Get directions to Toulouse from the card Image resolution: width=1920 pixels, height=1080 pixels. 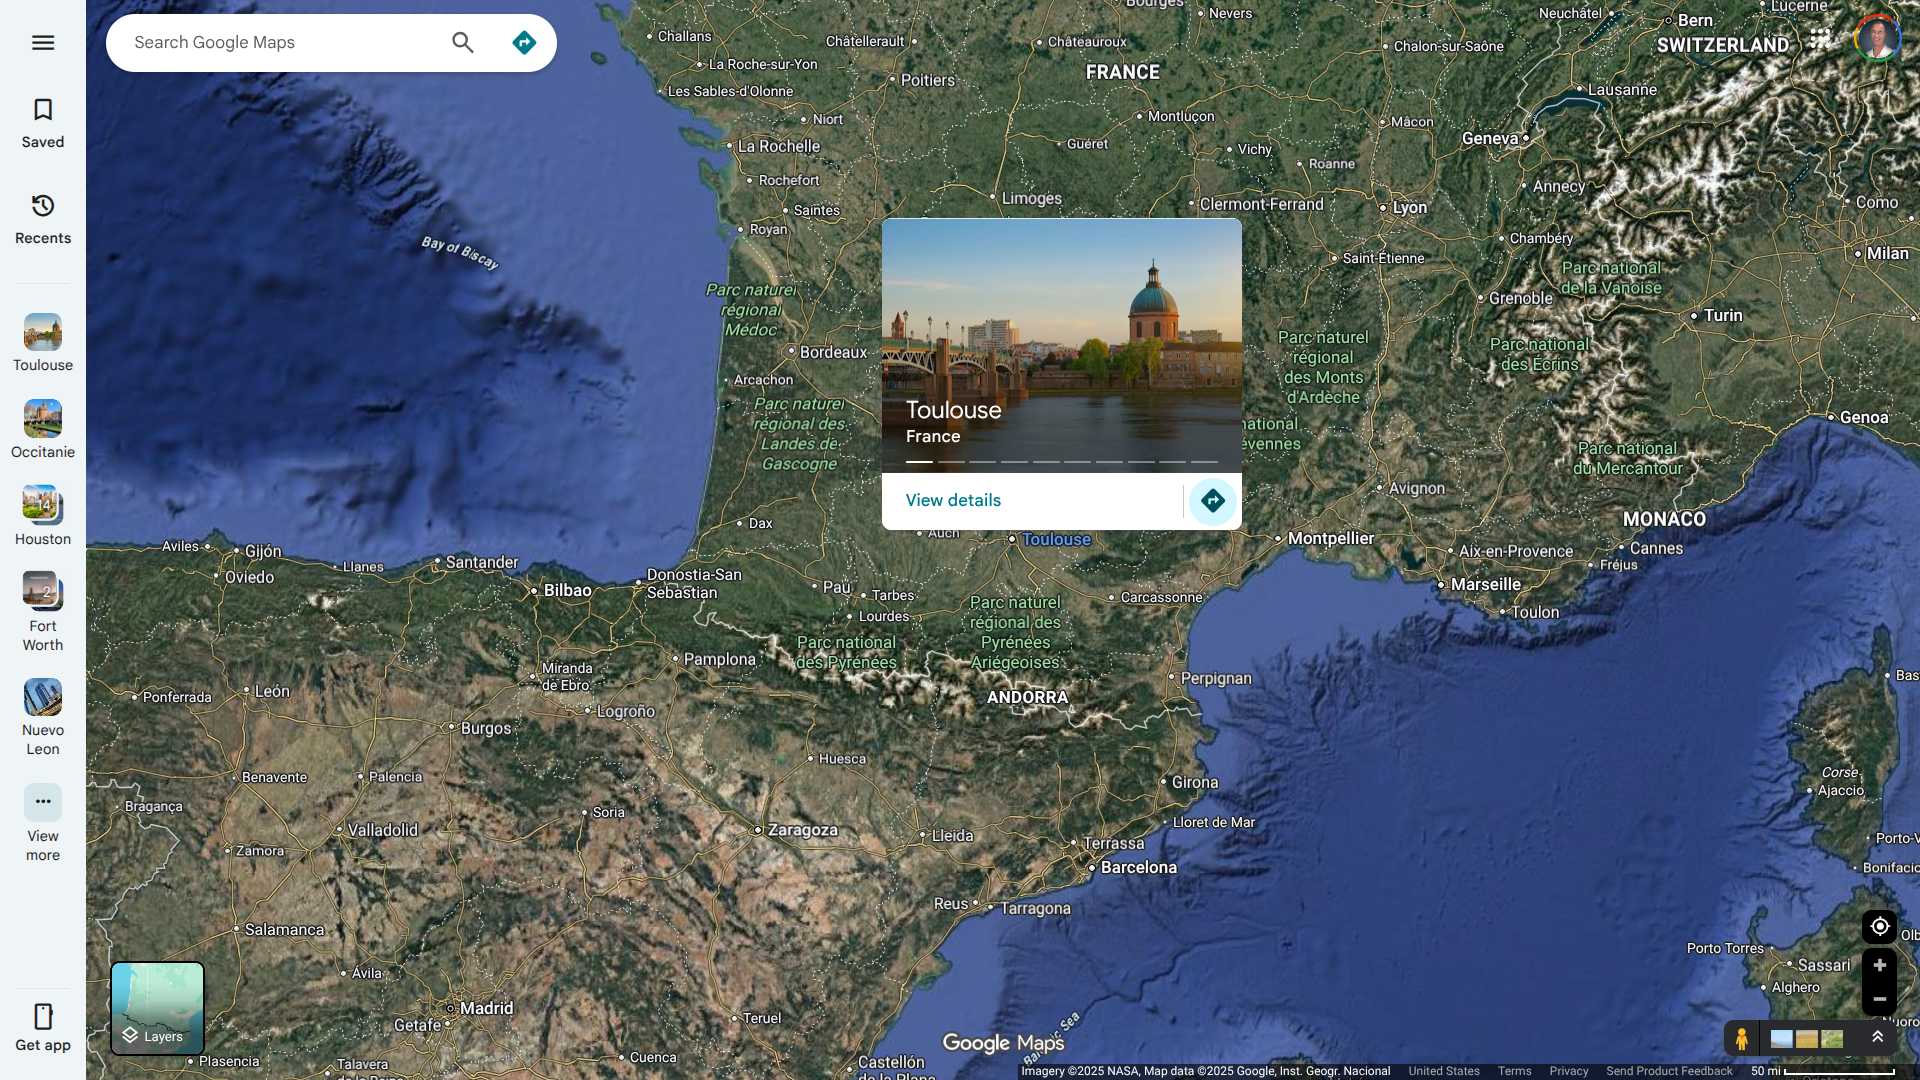coord(1212,501)
